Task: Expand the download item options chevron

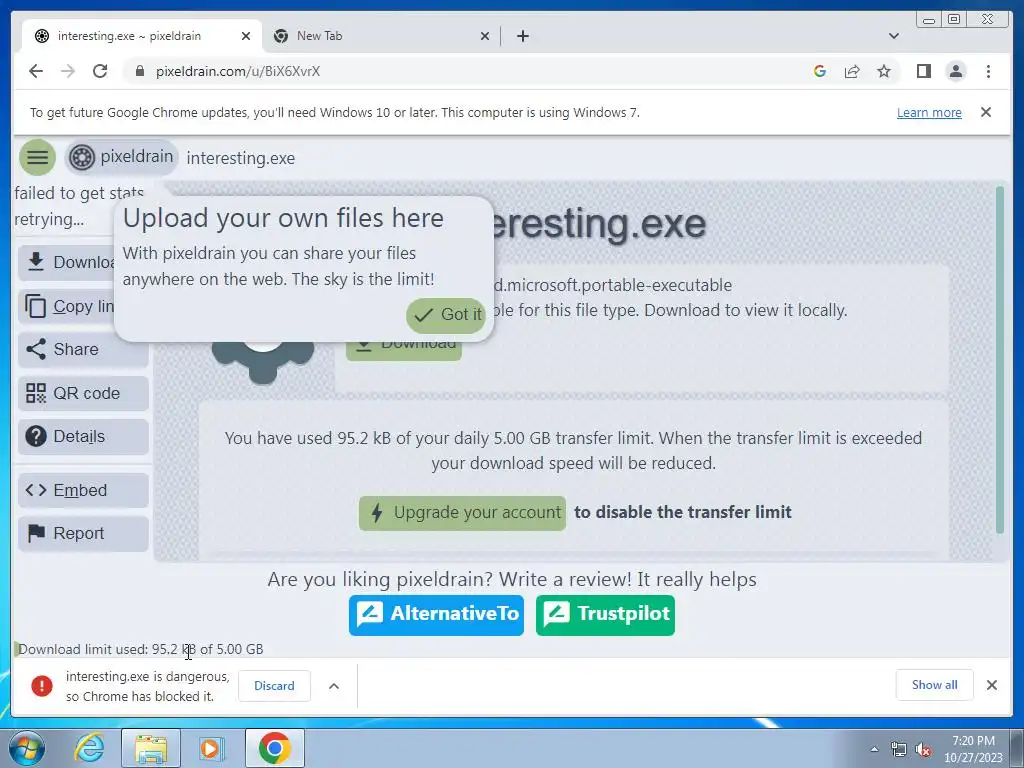Action: pos(334,686)
